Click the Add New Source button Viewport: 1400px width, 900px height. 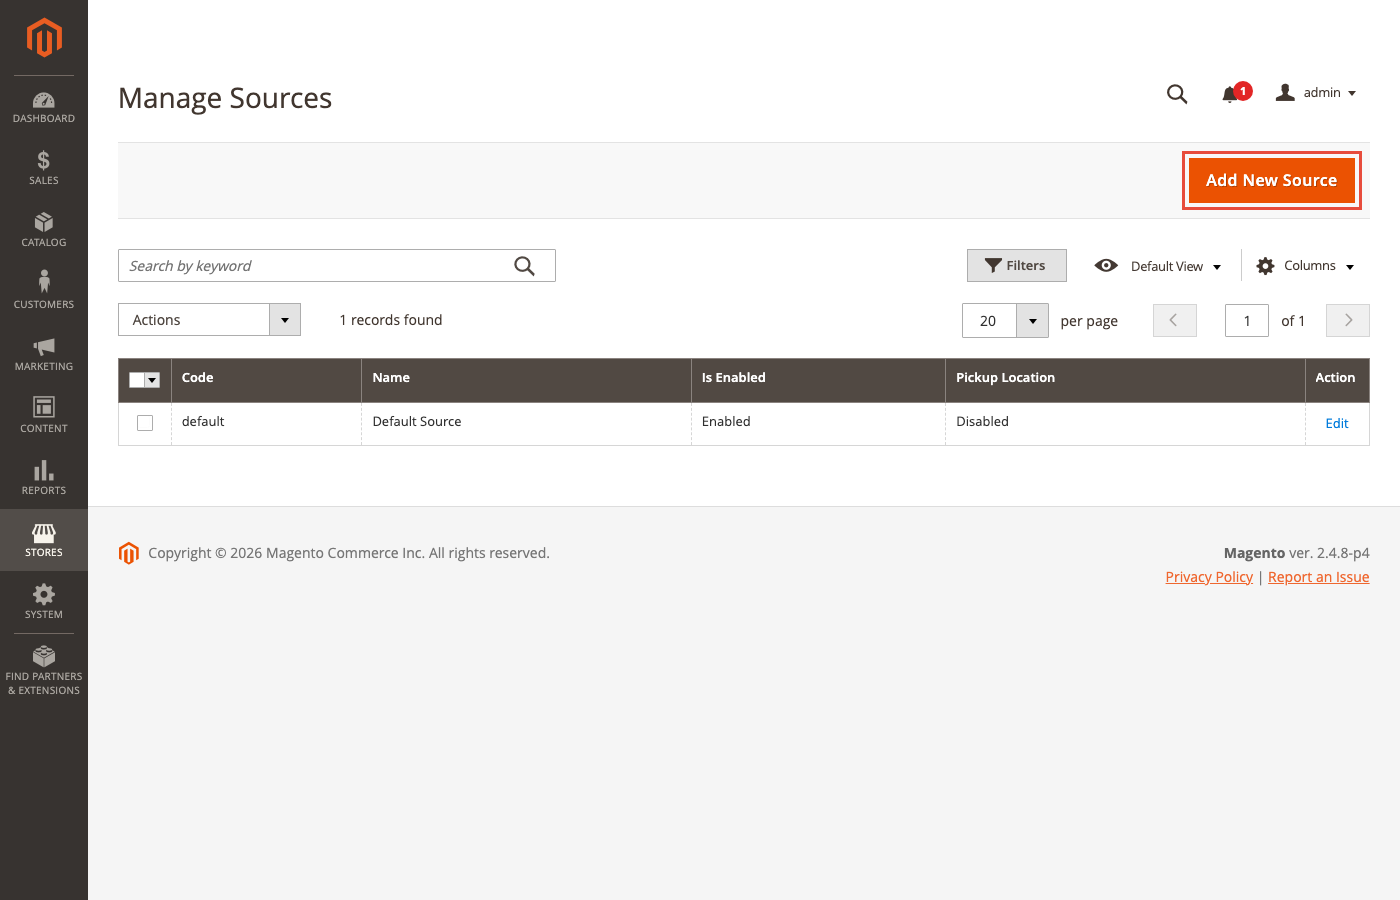[1271, 180]
